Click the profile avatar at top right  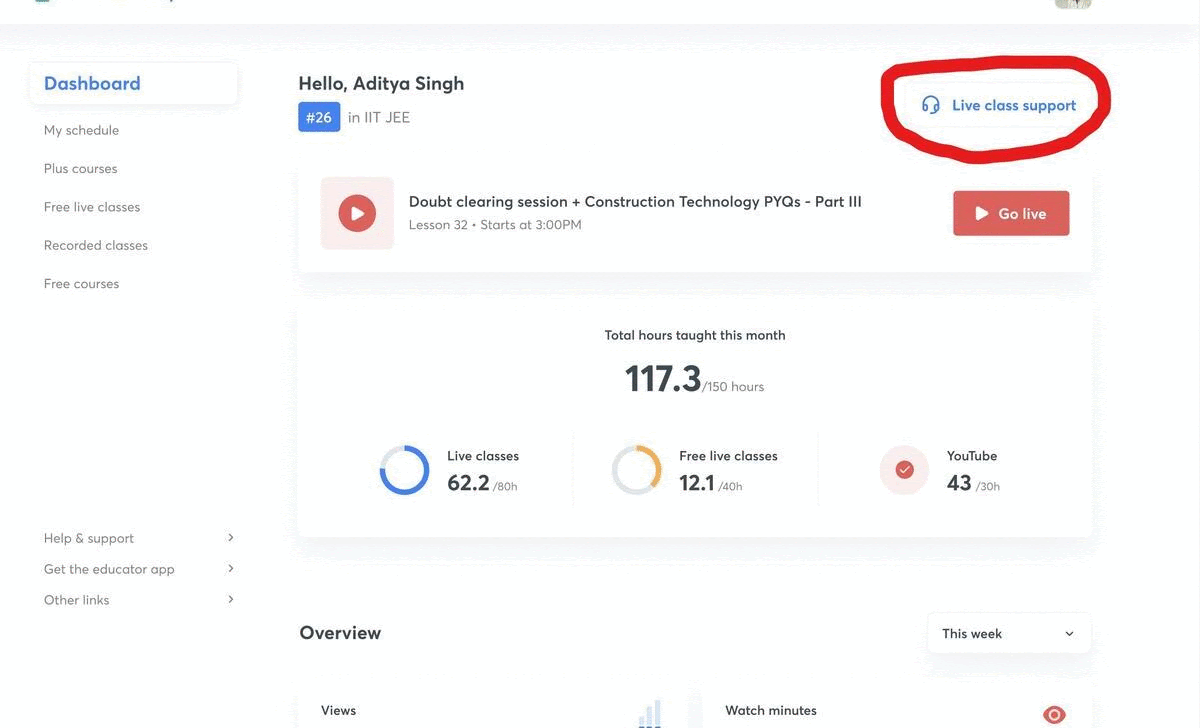point(1073,4)
